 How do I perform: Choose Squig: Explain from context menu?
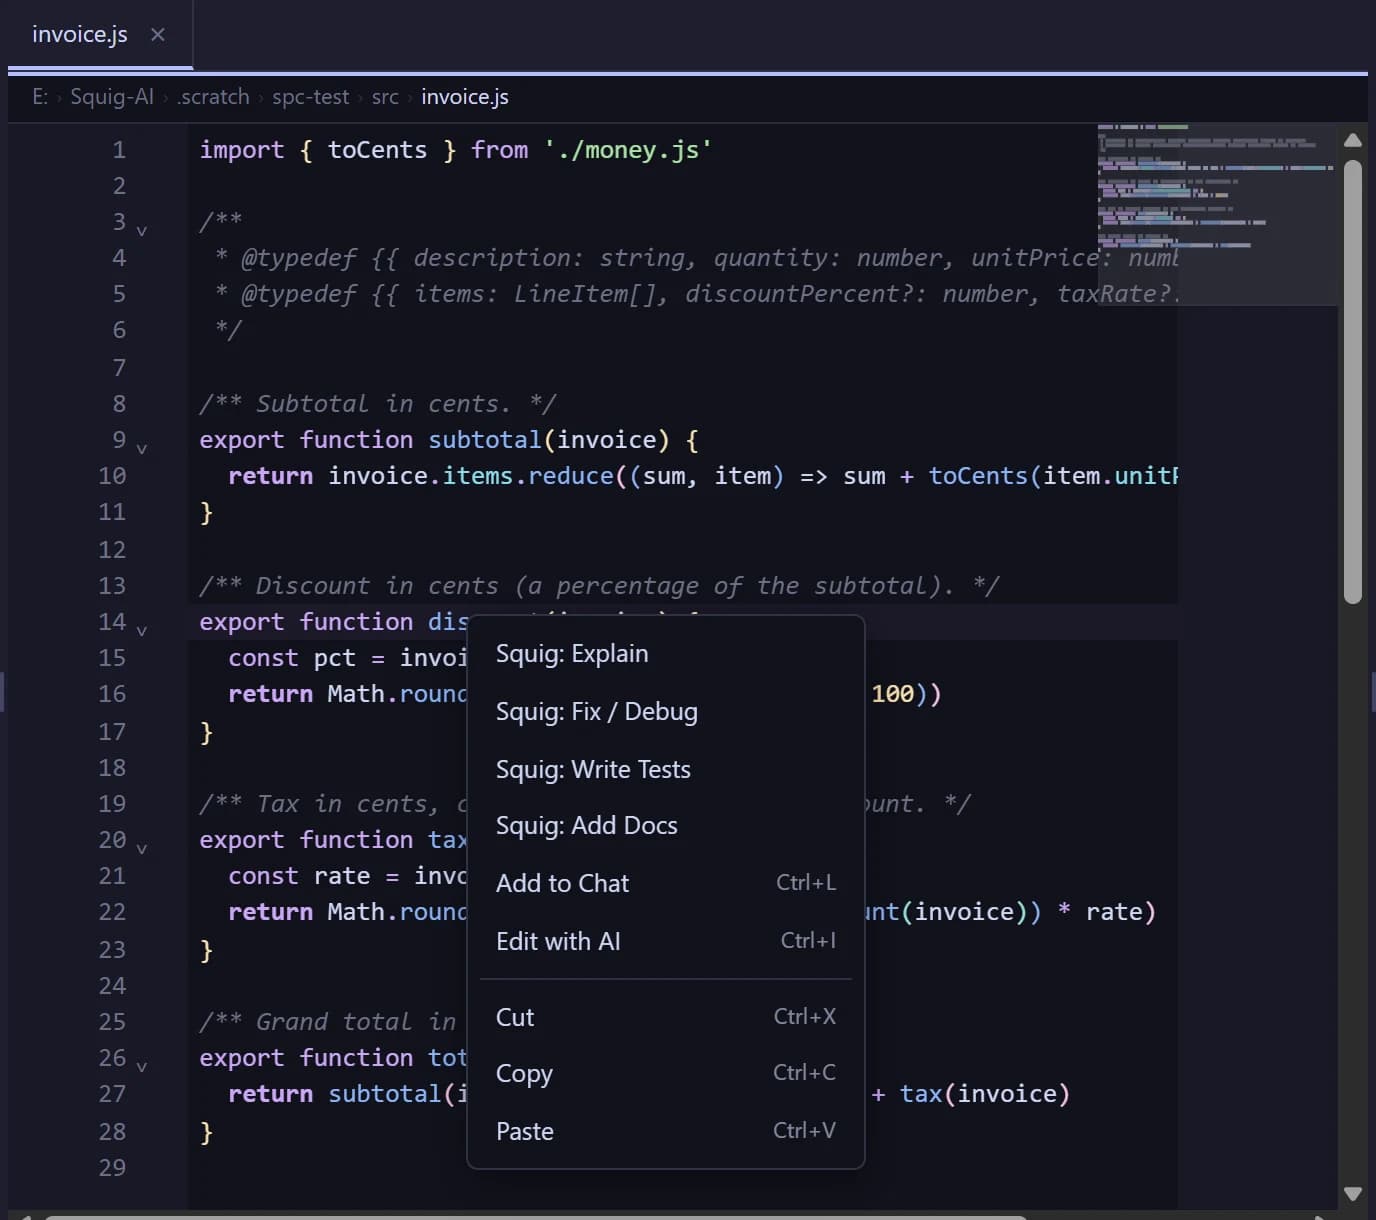click(x=666, y=654)
